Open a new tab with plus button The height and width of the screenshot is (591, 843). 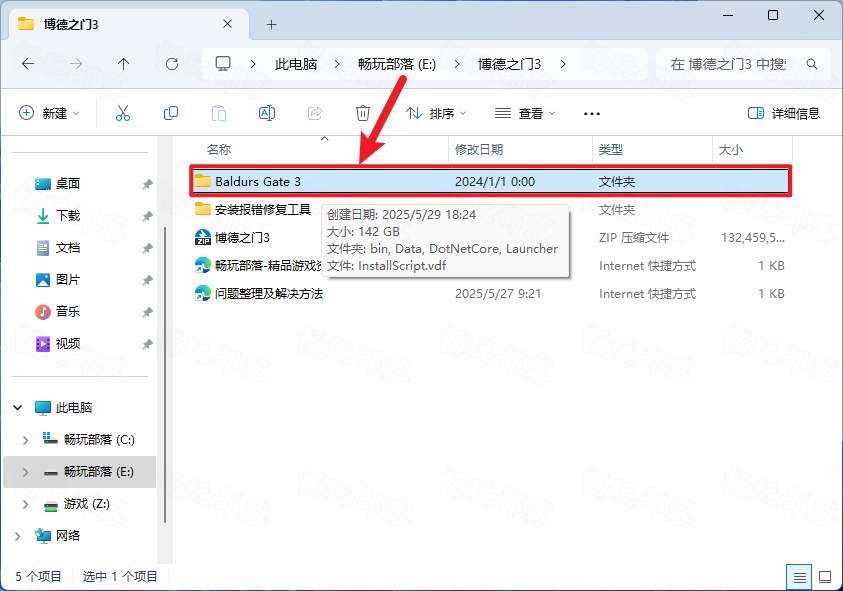point(272,24)
